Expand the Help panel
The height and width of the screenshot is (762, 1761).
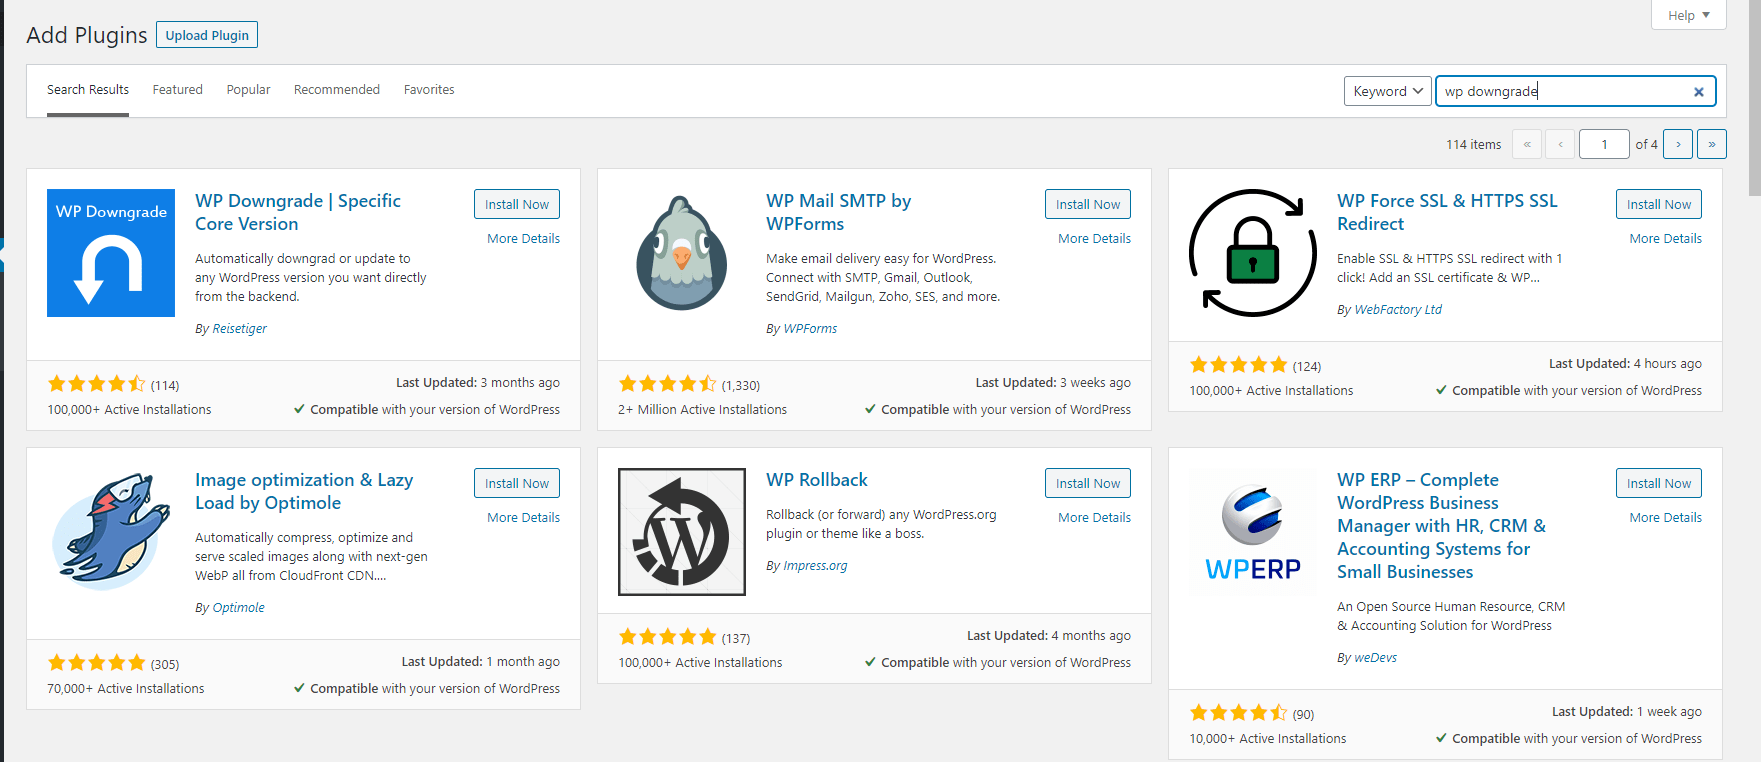1688,15
